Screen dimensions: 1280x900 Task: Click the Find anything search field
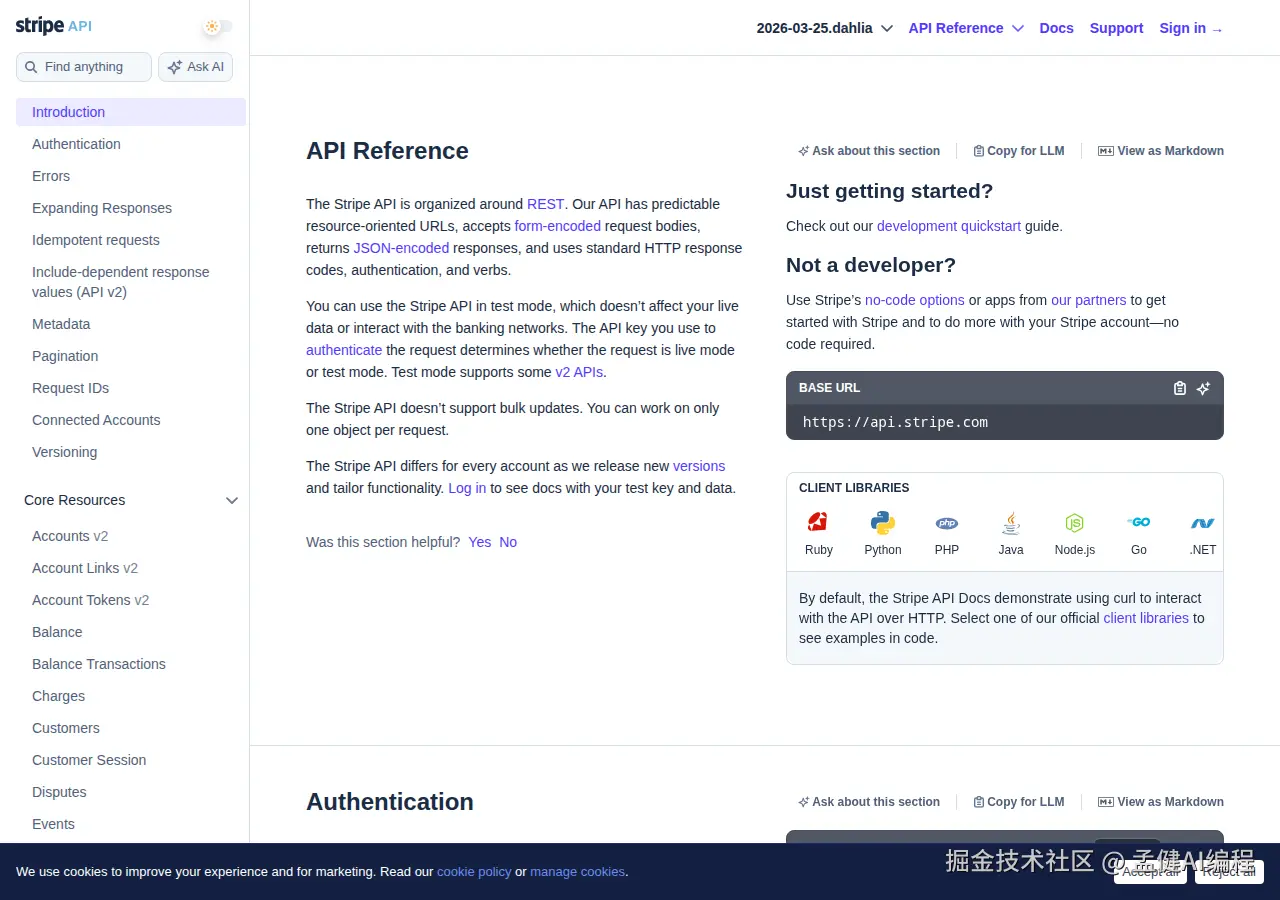(83, 66)
